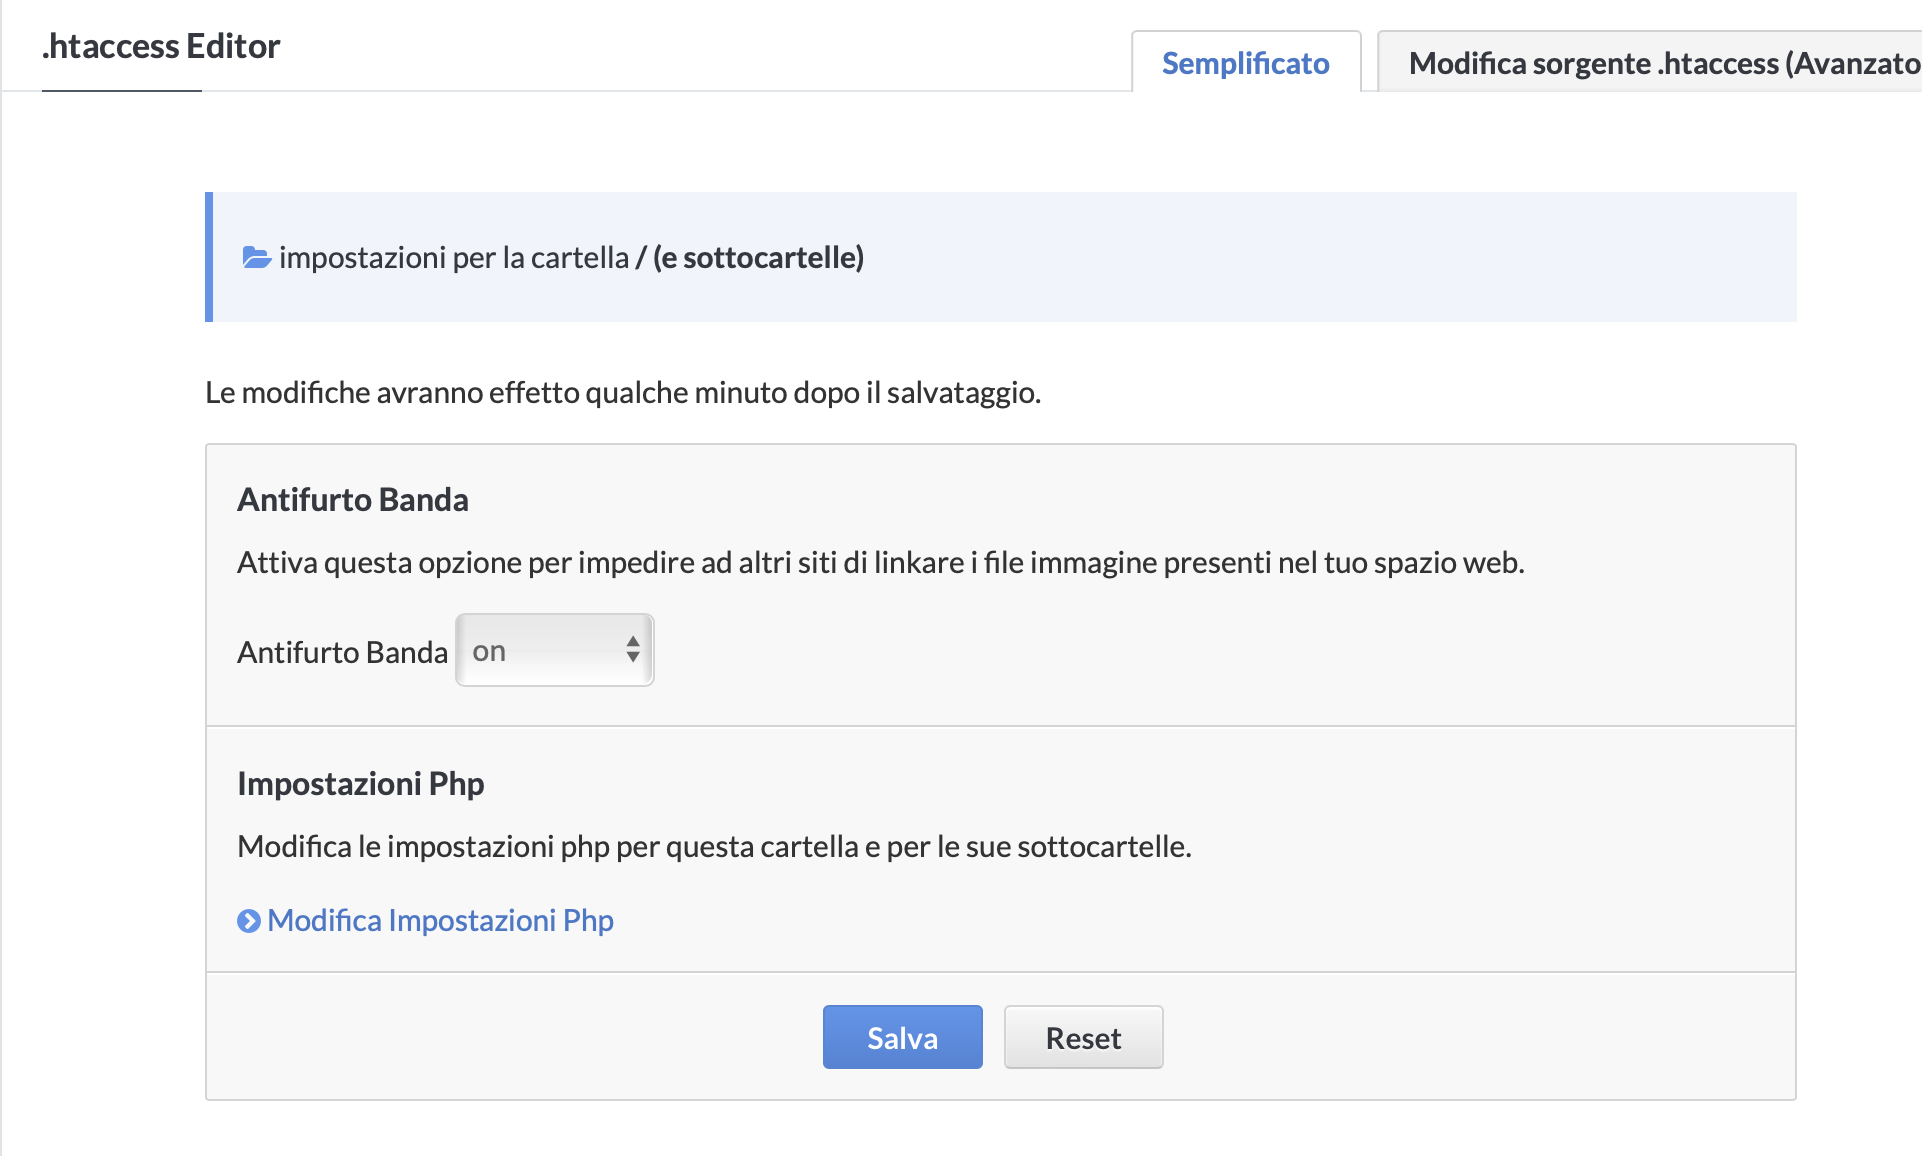Viewport: 1922px width, 1156px height.
Task: Click the bold '(e sottocartelle)' text
Action: pyautogui.click(x=758, y=258)
